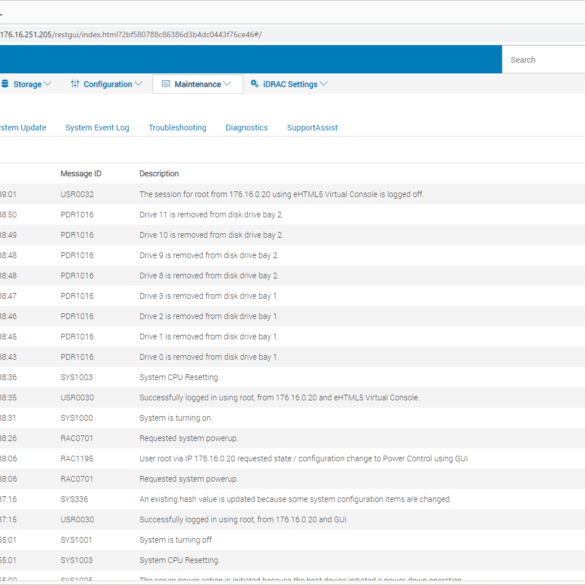The image size is (585, 585).
Task: Switch to the Troubleshooting tab
Action: click(178, 128)
